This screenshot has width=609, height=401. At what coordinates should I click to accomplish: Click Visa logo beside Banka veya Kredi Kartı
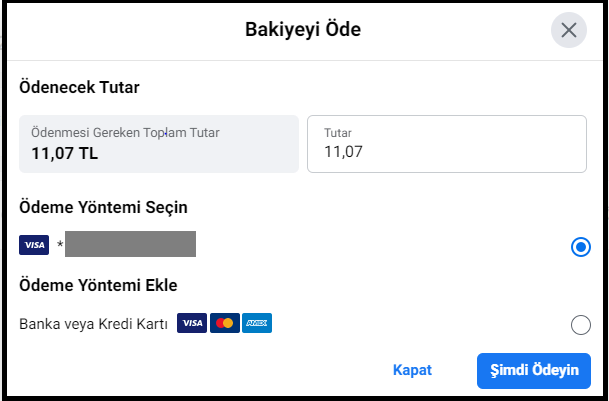(x=192, y=323)
